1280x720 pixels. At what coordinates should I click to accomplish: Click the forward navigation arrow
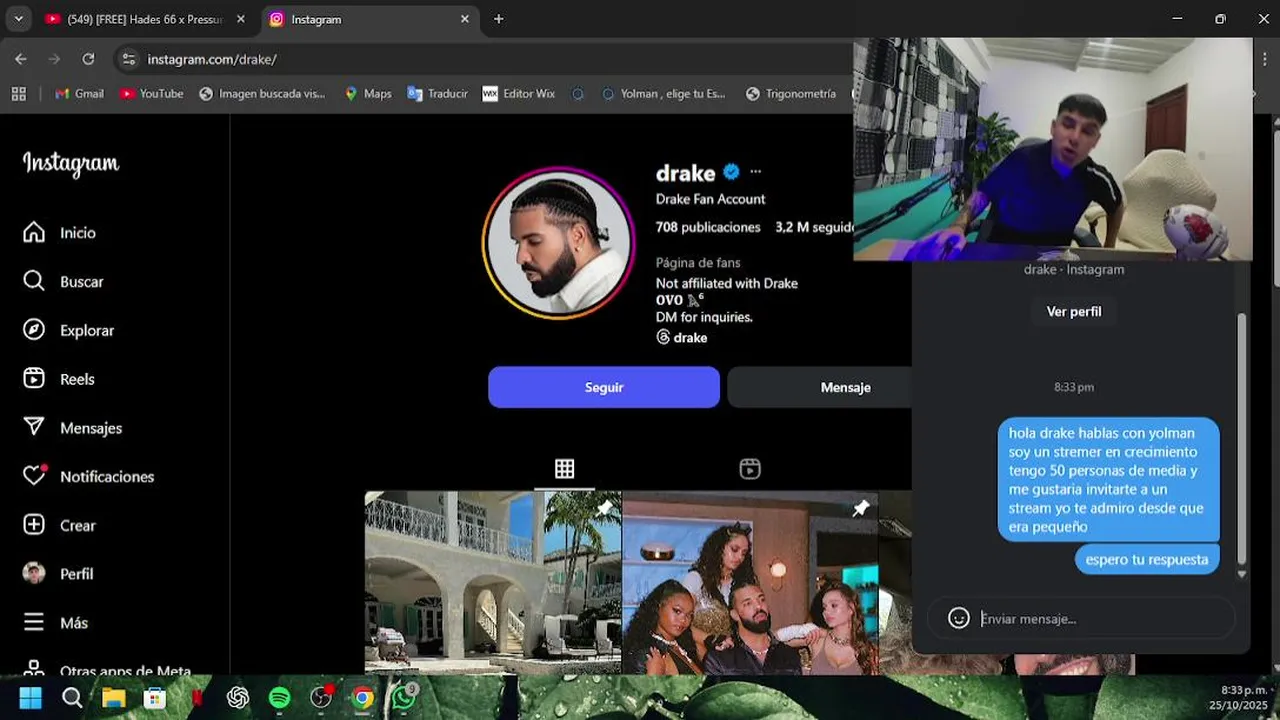(x=54, y=59)
